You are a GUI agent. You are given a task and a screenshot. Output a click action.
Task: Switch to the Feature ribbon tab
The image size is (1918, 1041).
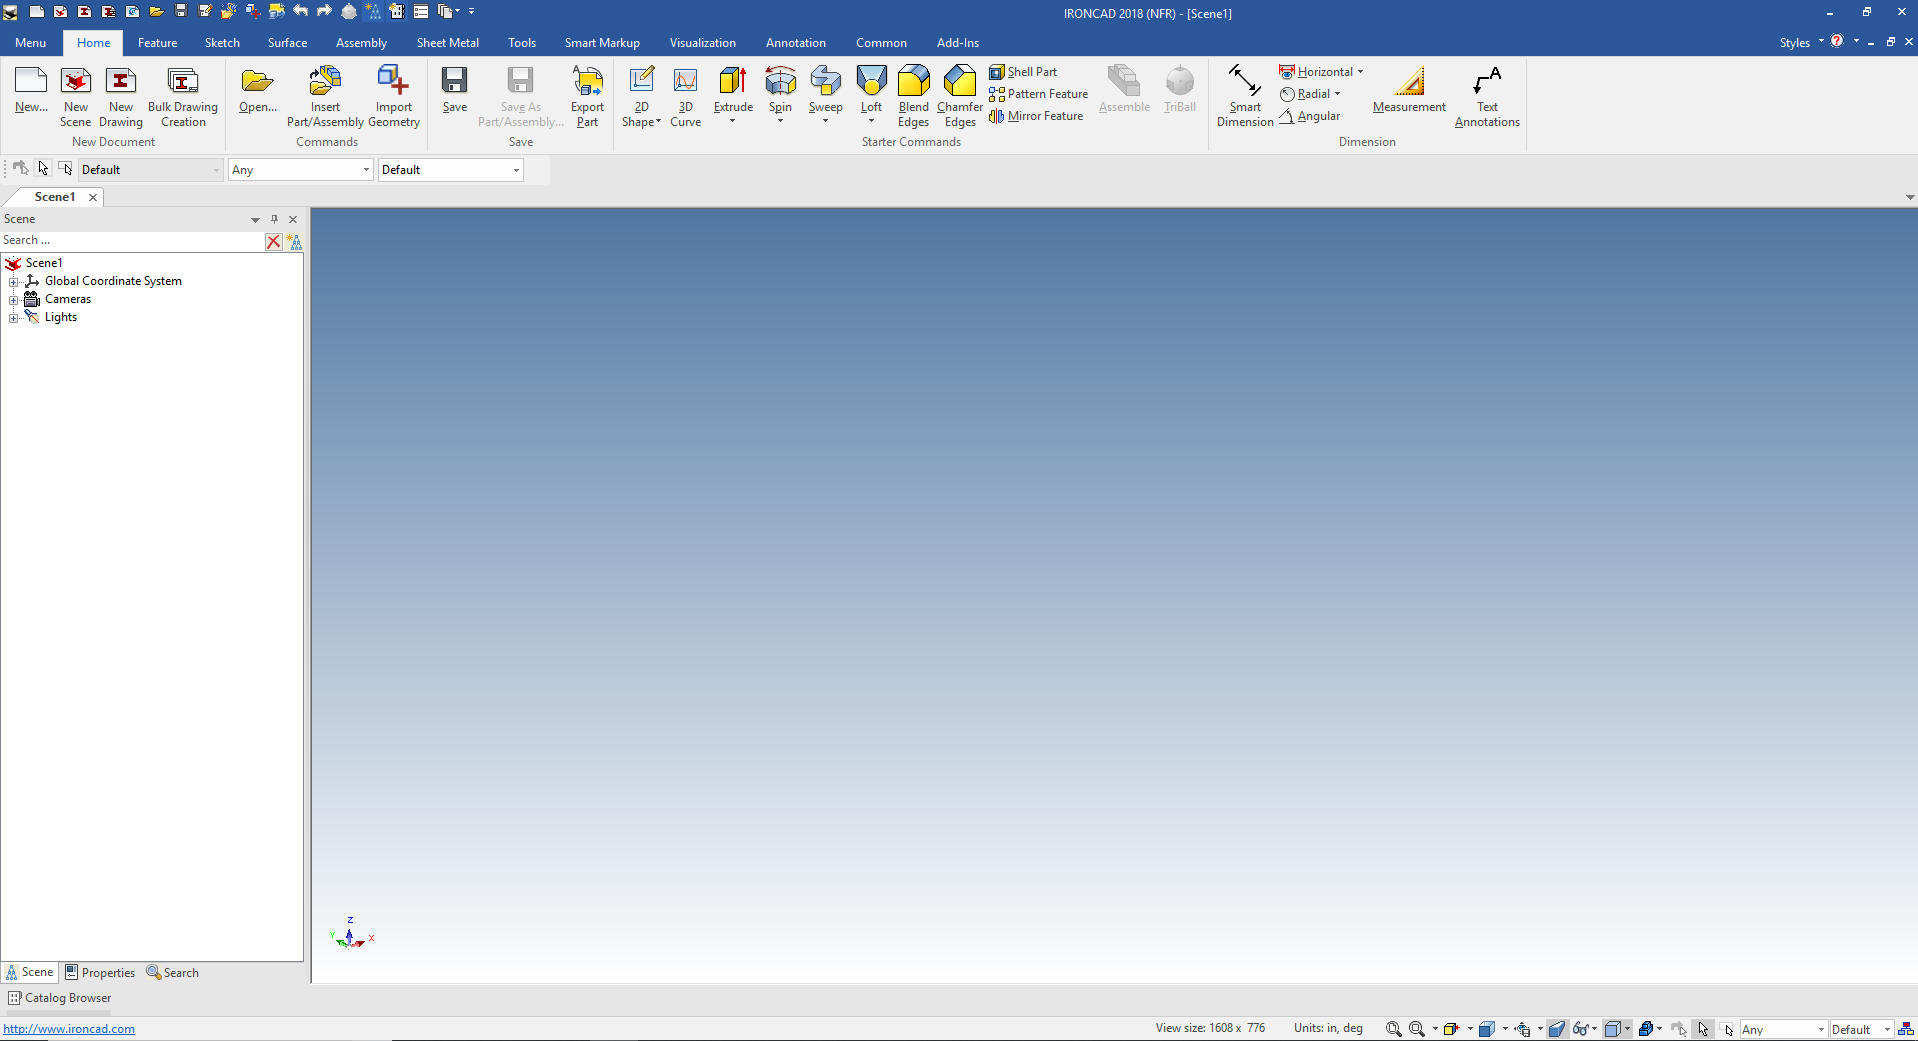[157, 43]
